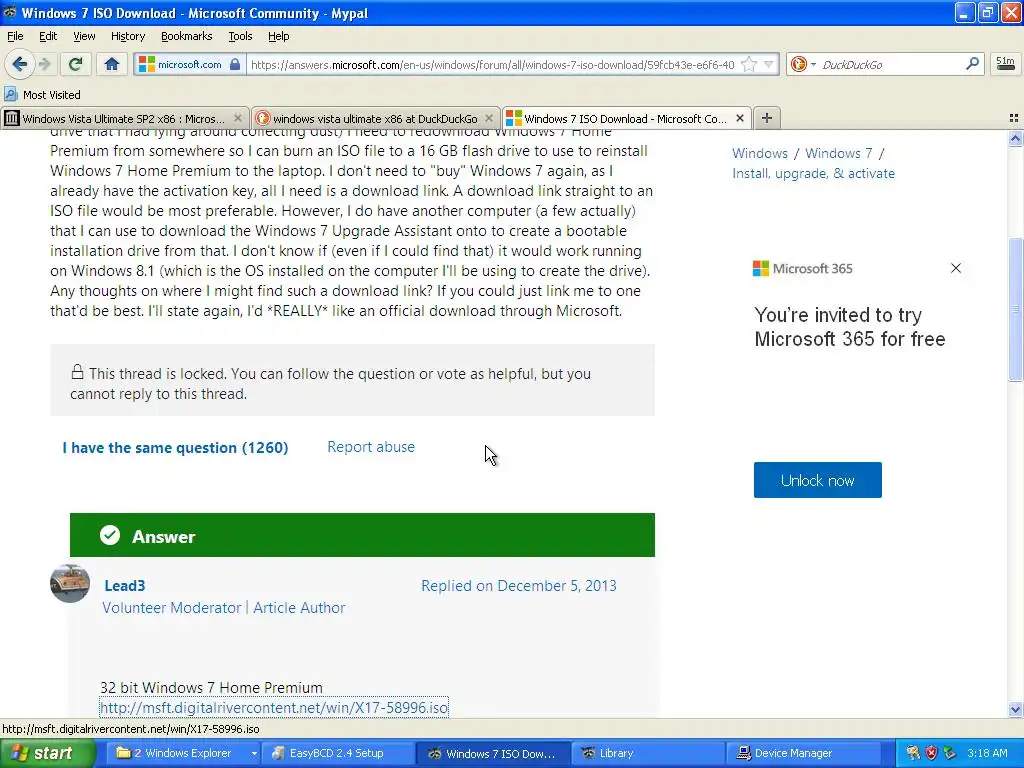Show the tab groups list icon
1024x768 pixels.
click(x=1014, y=118)
